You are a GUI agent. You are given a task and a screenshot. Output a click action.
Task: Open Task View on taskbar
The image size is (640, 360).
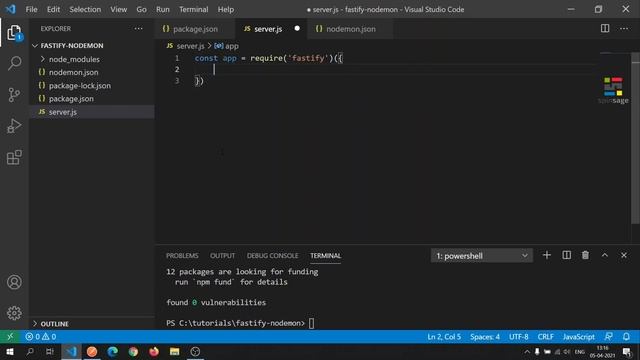(50, 351)
